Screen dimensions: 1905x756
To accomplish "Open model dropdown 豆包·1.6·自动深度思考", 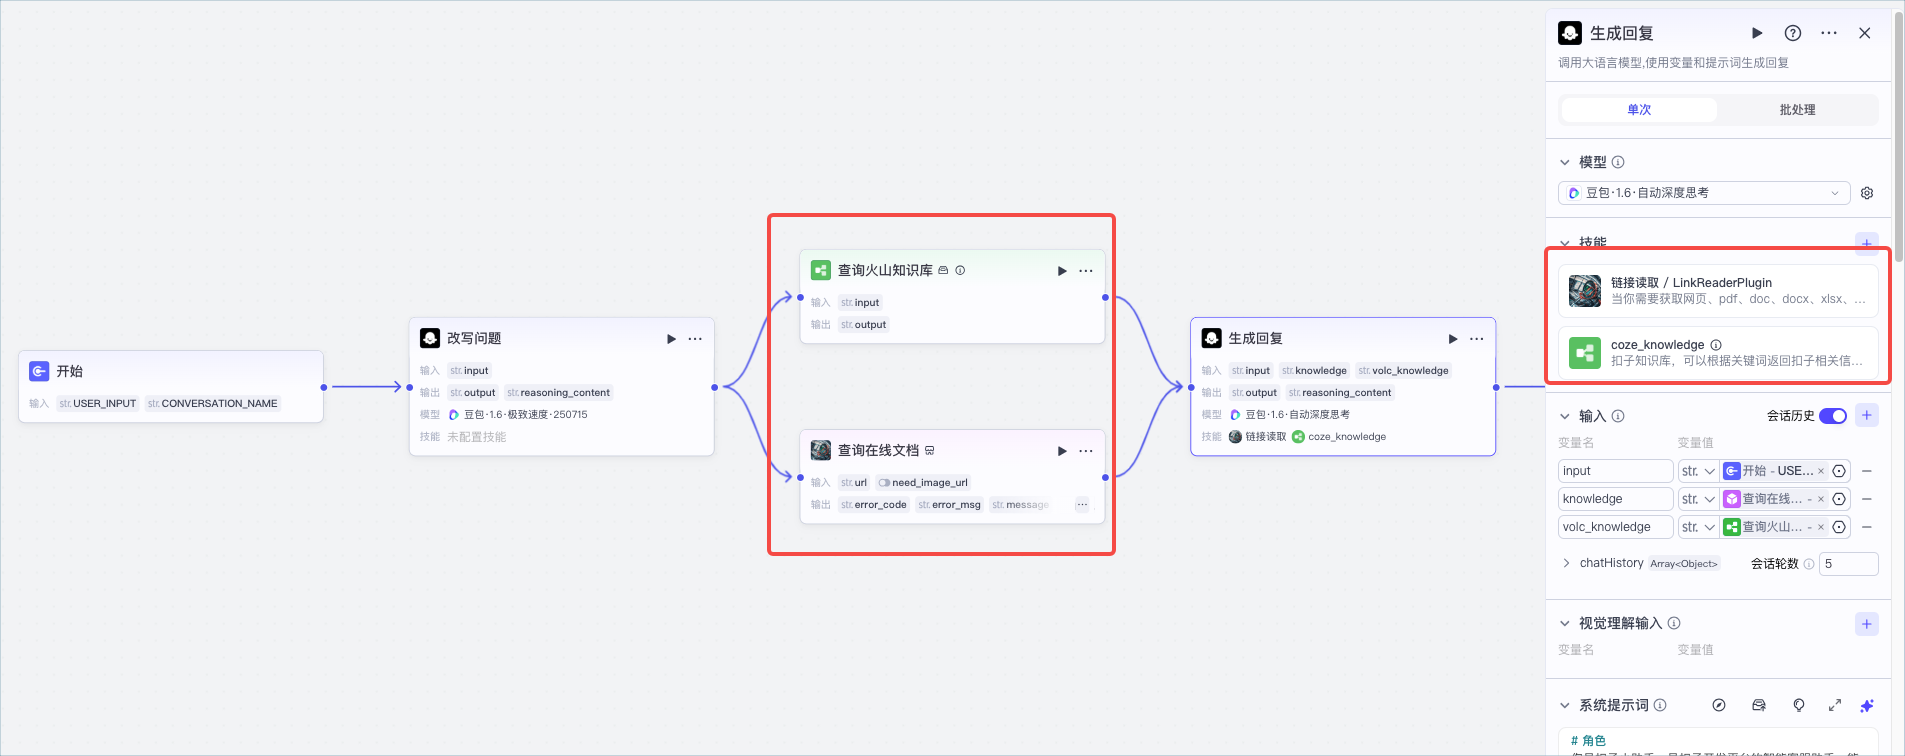I will click(x=1704, y=193).
